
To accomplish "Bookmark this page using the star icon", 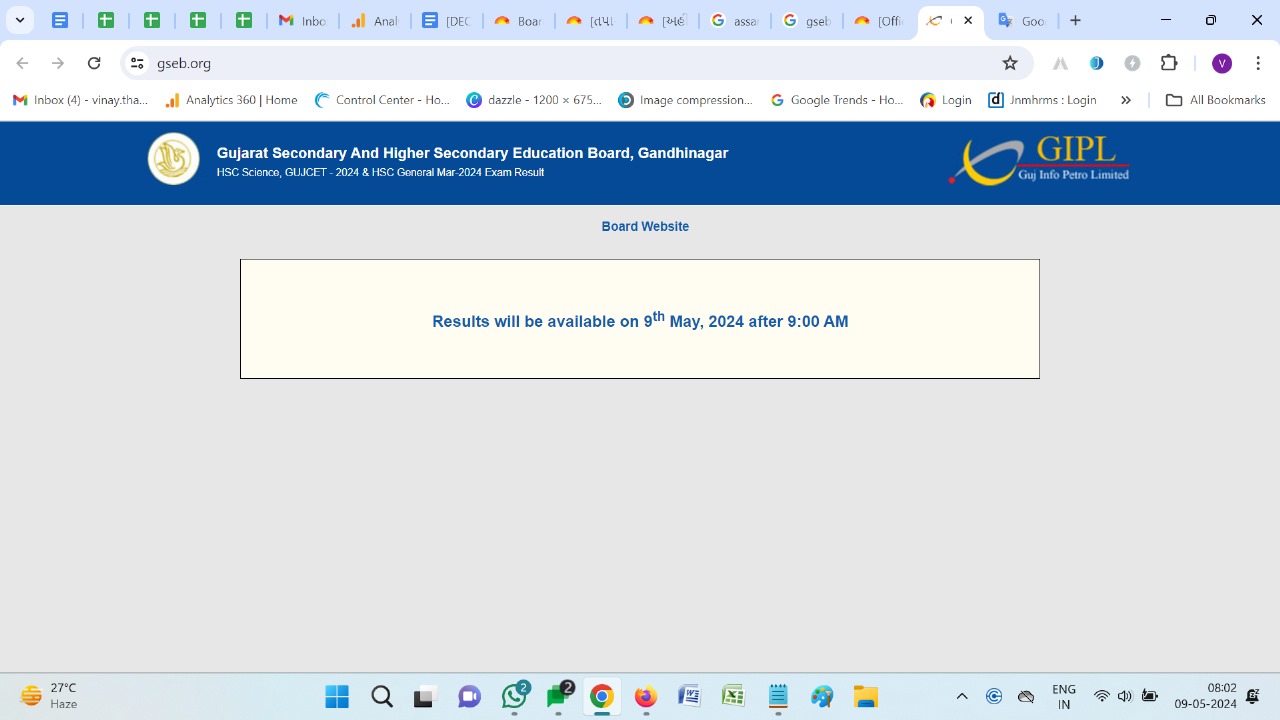I will [x=1010, y=62].
